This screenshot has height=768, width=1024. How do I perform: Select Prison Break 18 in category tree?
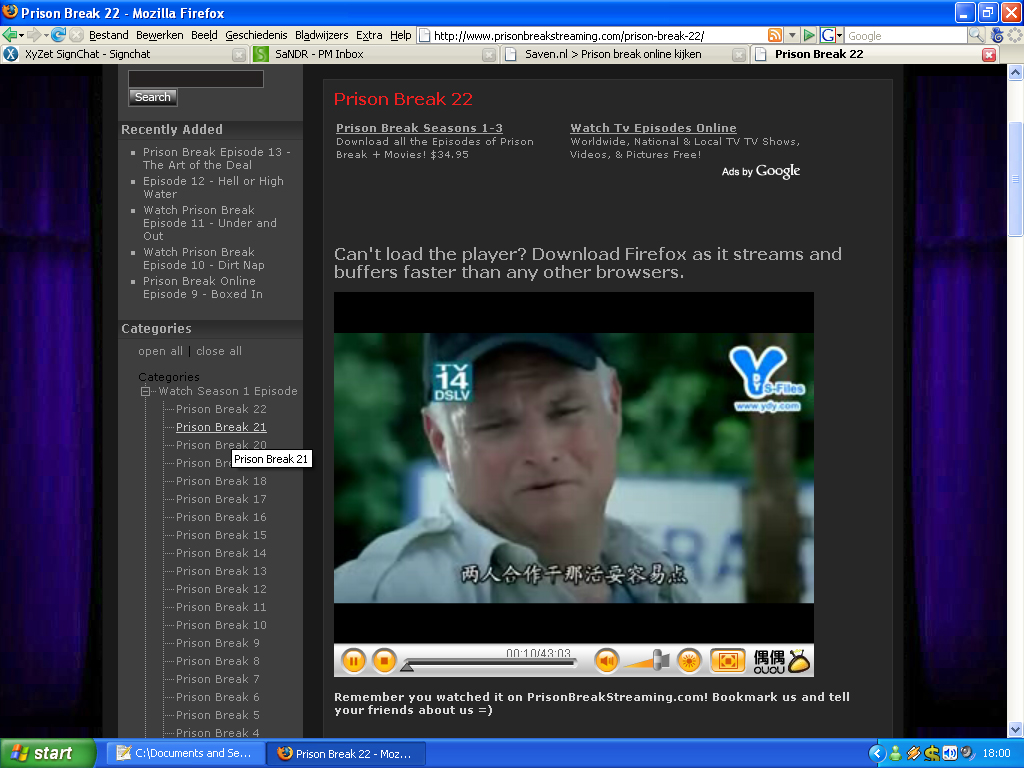(x=221, y=481)
